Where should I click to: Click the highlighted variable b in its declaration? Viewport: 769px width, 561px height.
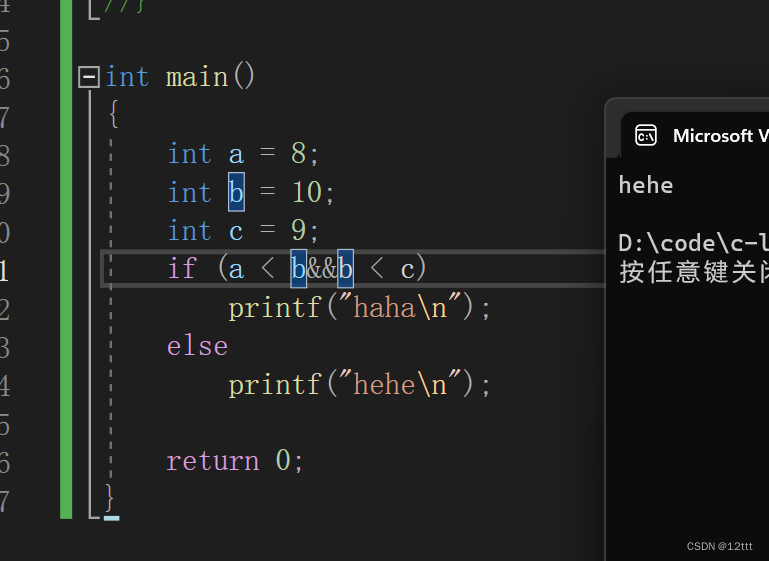click(x=236, y=192)
